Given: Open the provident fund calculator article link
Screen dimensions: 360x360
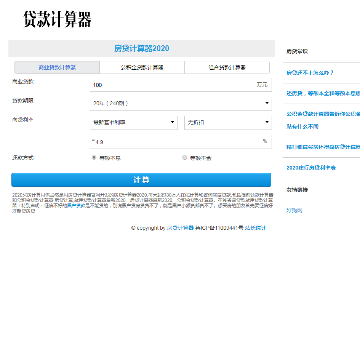Looking at the screenshot, I should pyautogui.click(x=323, y=120).
